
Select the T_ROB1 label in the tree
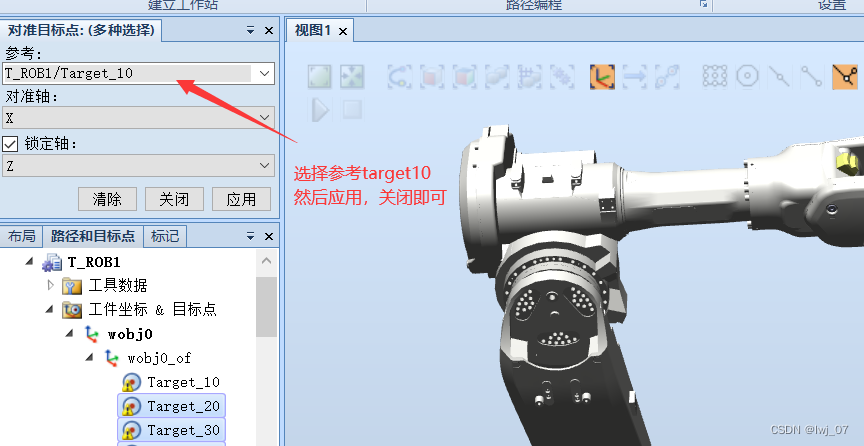[94, 261]
